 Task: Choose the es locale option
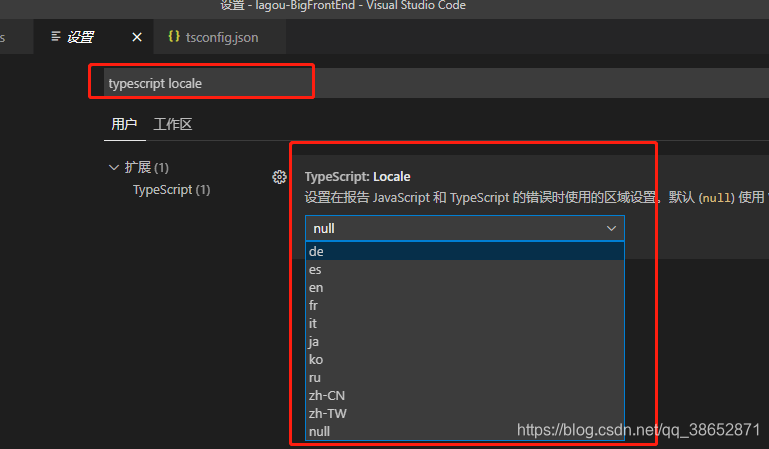[464, 270]
